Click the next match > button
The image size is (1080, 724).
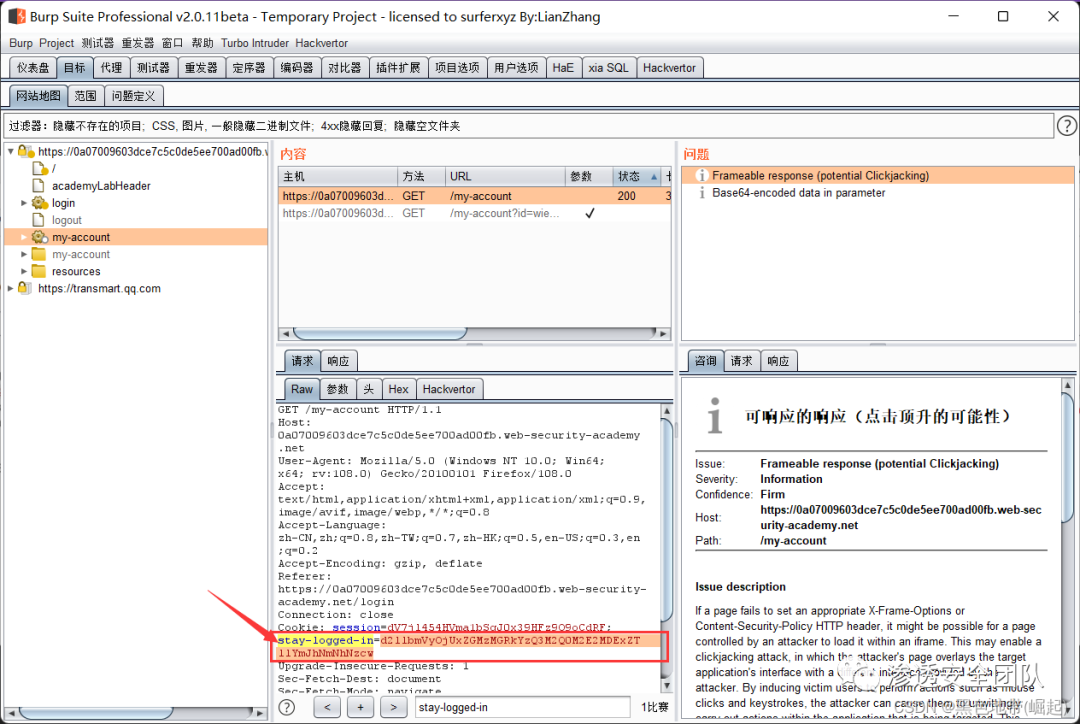pos(393,707)
